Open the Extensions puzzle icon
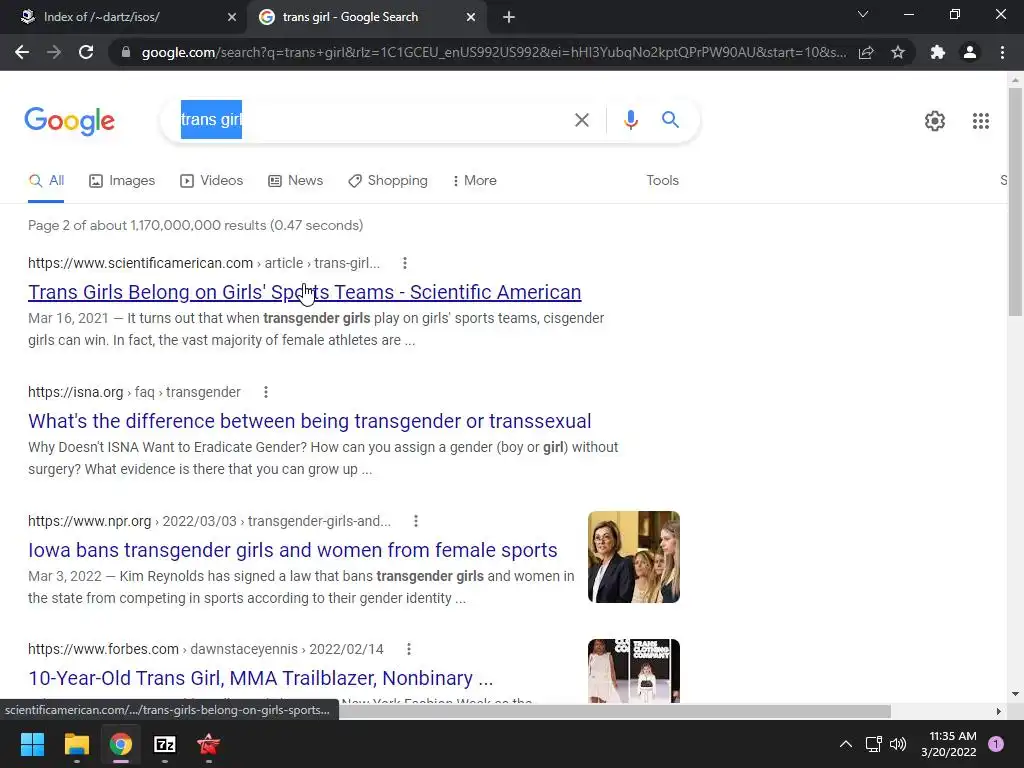The height and width of the screenshot is (768, 1024). pyautogui.click(x=938, y=52)
